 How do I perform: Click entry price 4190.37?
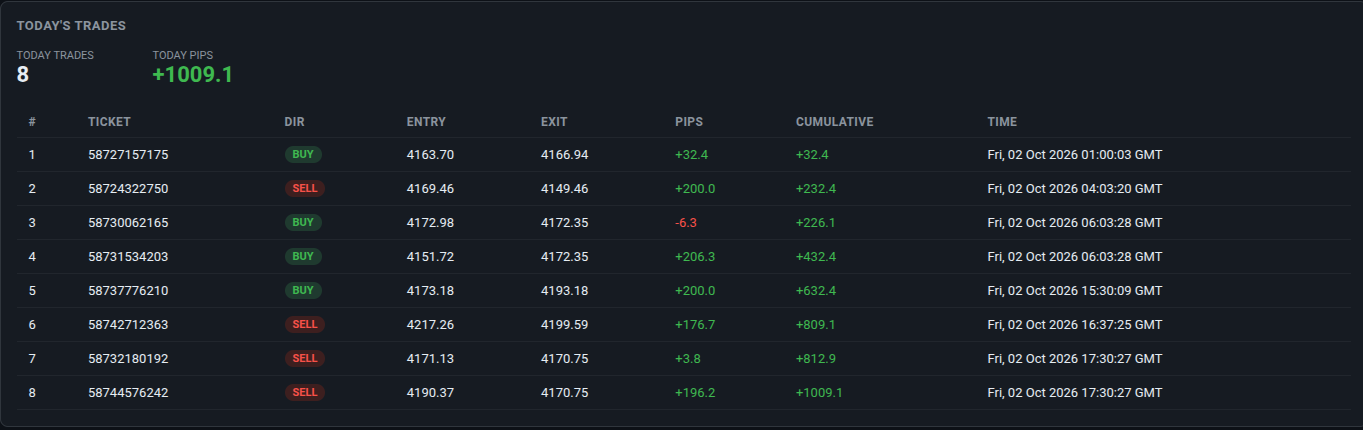[x=430, y=393]
